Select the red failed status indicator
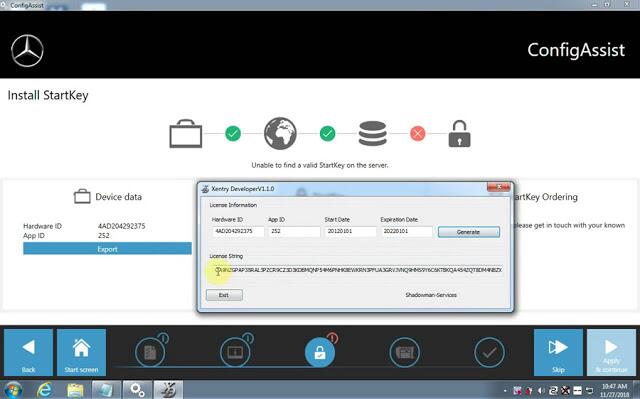 point(417,133)
